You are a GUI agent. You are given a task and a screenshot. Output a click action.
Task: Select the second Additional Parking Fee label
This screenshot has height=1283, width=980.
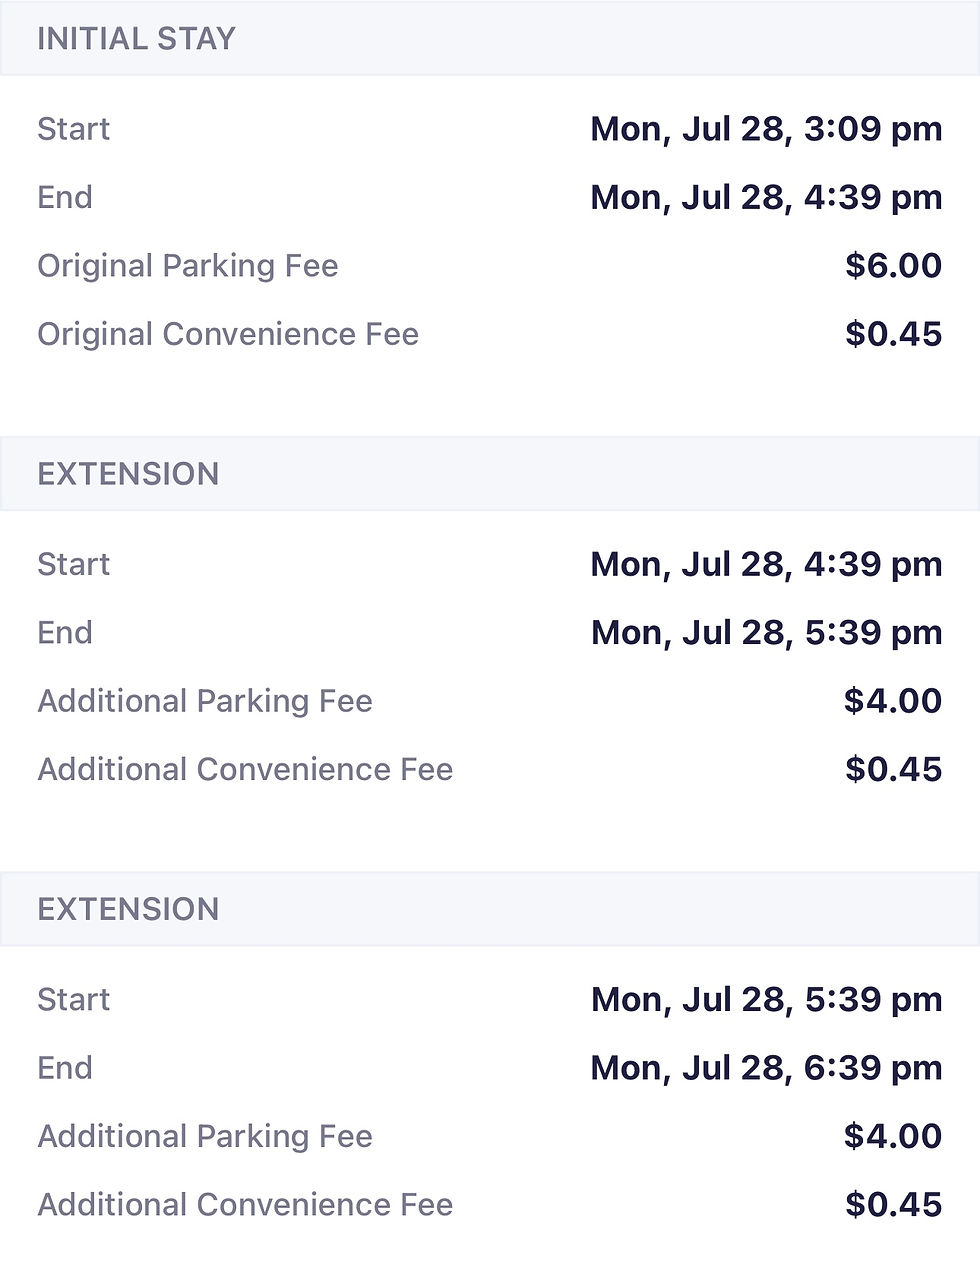point(205,1136)
